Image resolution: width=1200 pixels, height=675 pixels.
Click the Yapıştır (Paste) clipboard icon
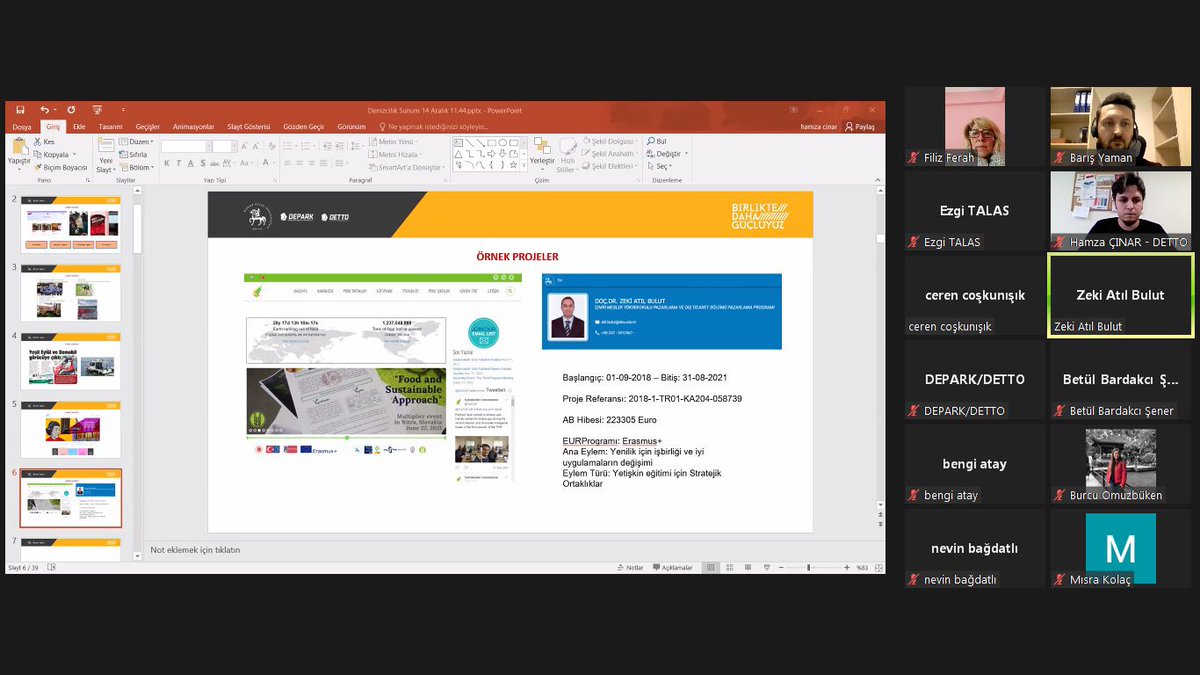(x=20, y=145)
